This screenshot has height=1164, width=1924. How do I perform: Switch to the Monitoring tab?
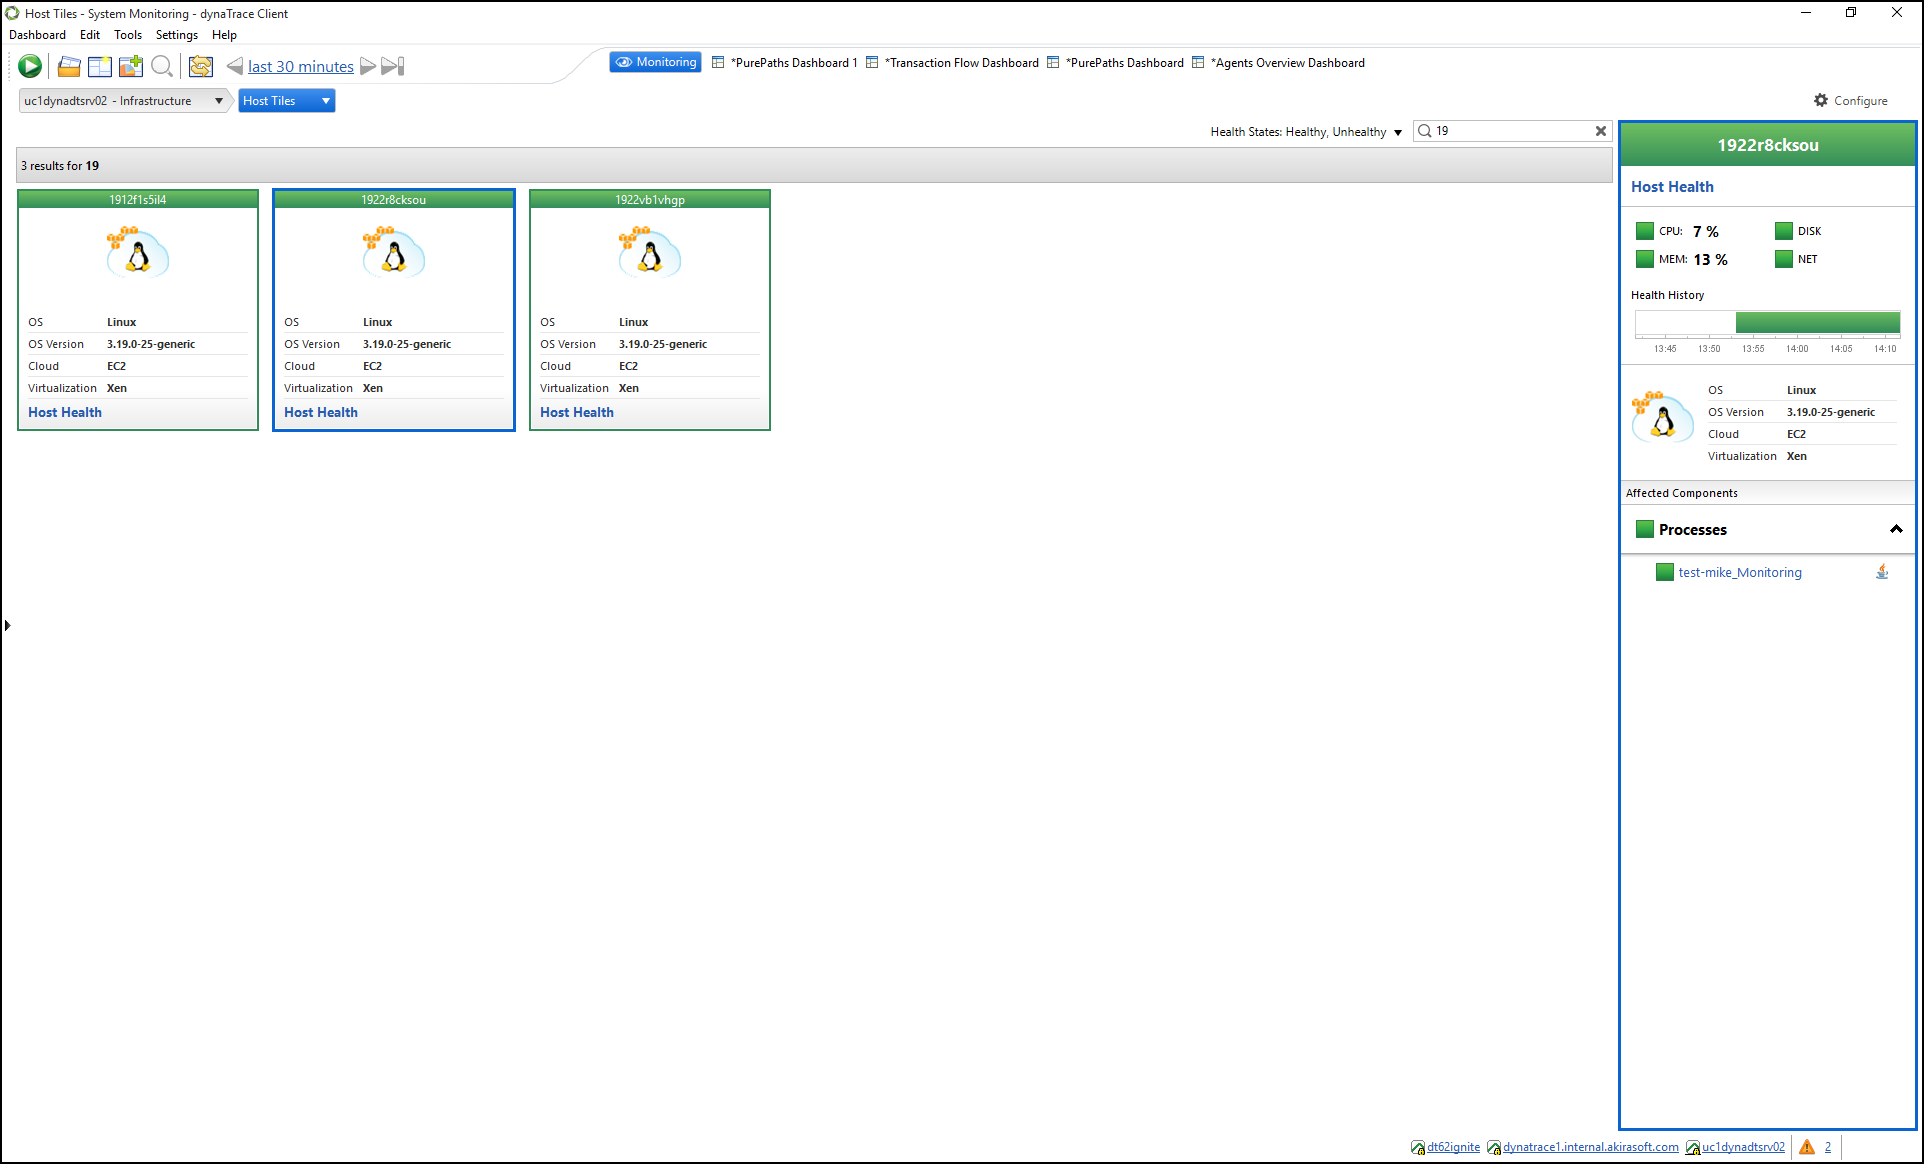(x=655, y=62)
